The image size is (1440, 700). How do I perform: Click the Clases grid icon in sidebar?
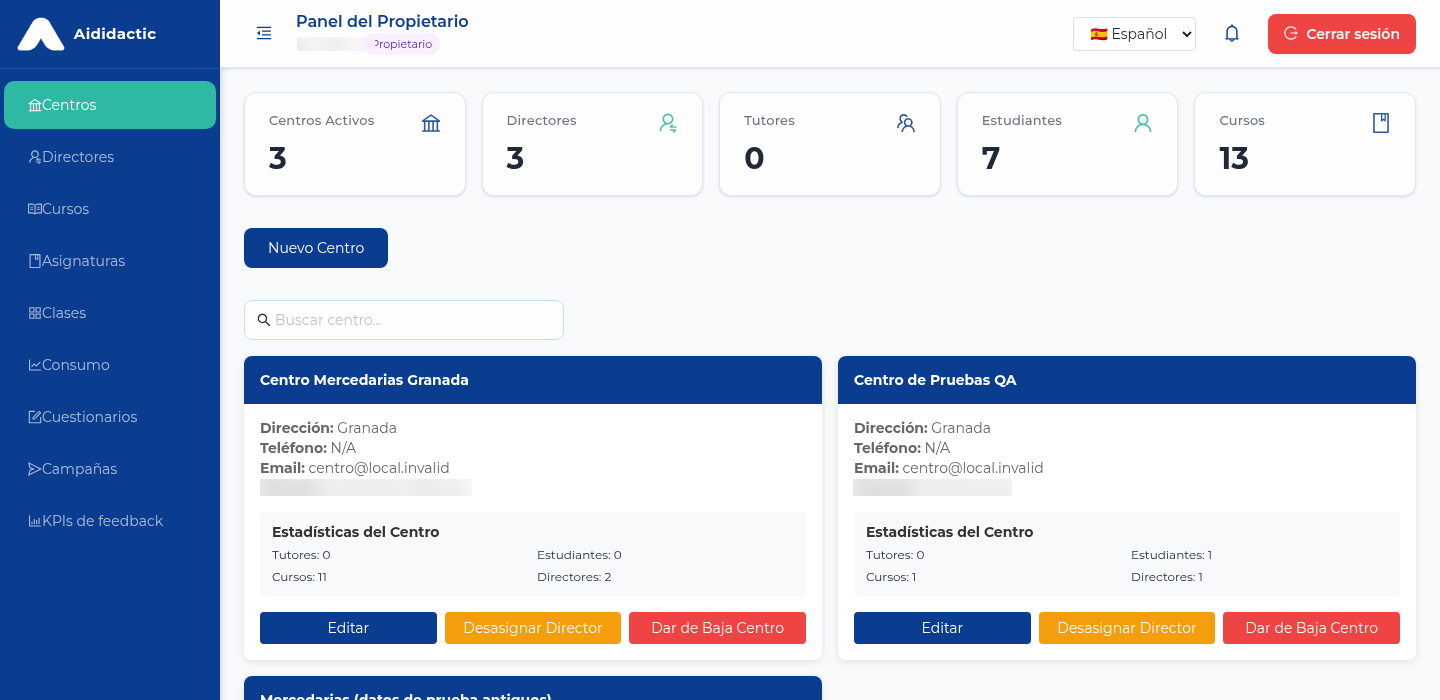(x=35, y=313)
